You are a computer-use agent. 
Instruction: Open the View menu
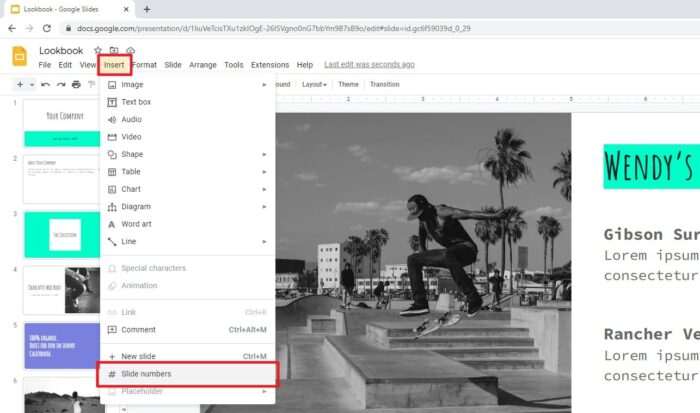(88, 65)
